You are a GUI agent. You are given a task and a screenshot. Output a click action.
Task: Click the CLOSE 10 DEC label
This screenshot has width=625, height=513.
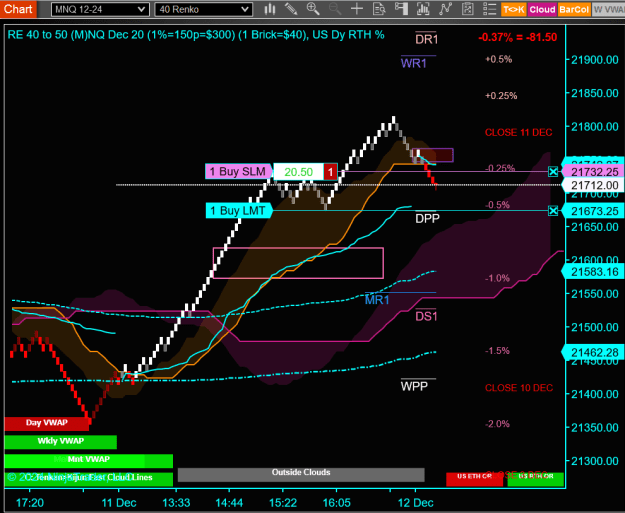(x=519, y=388)
